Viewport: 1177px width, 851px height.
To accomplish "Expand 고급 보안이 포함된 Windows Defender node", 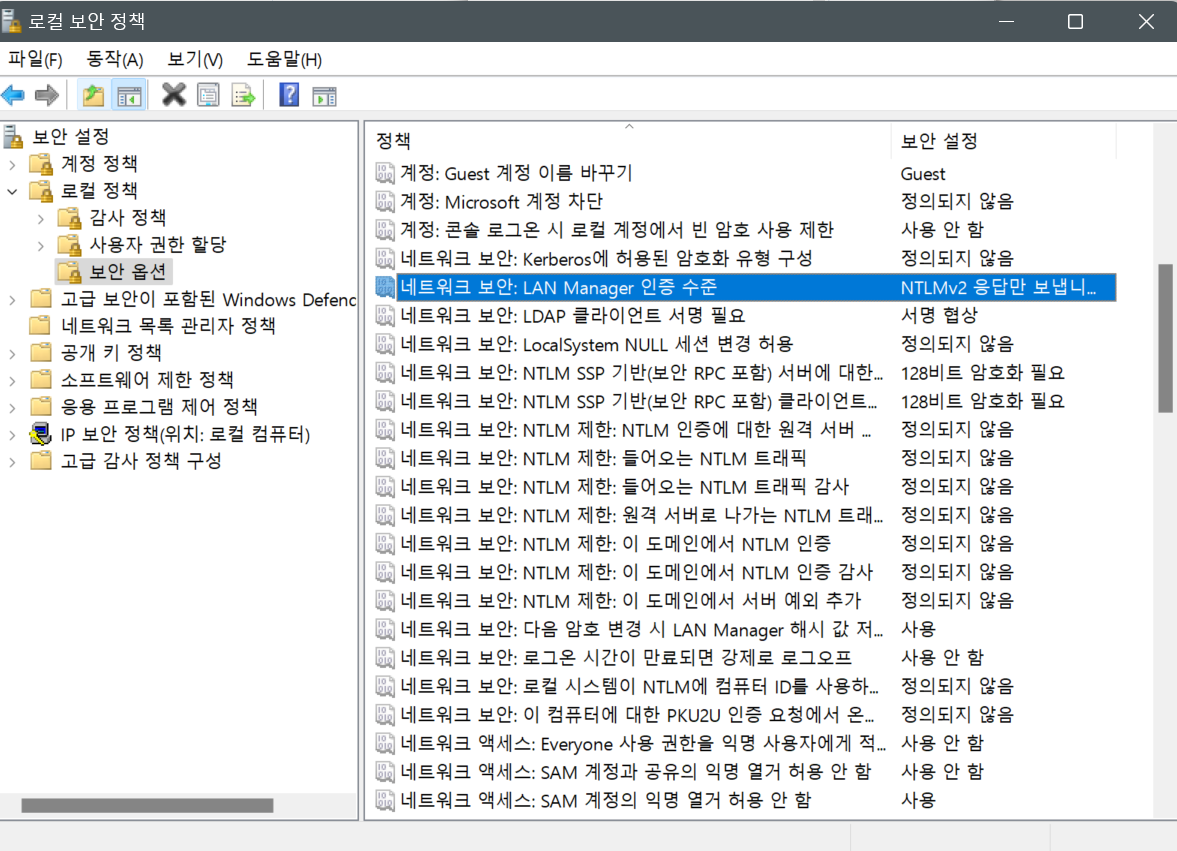I will tap(12, 299).
